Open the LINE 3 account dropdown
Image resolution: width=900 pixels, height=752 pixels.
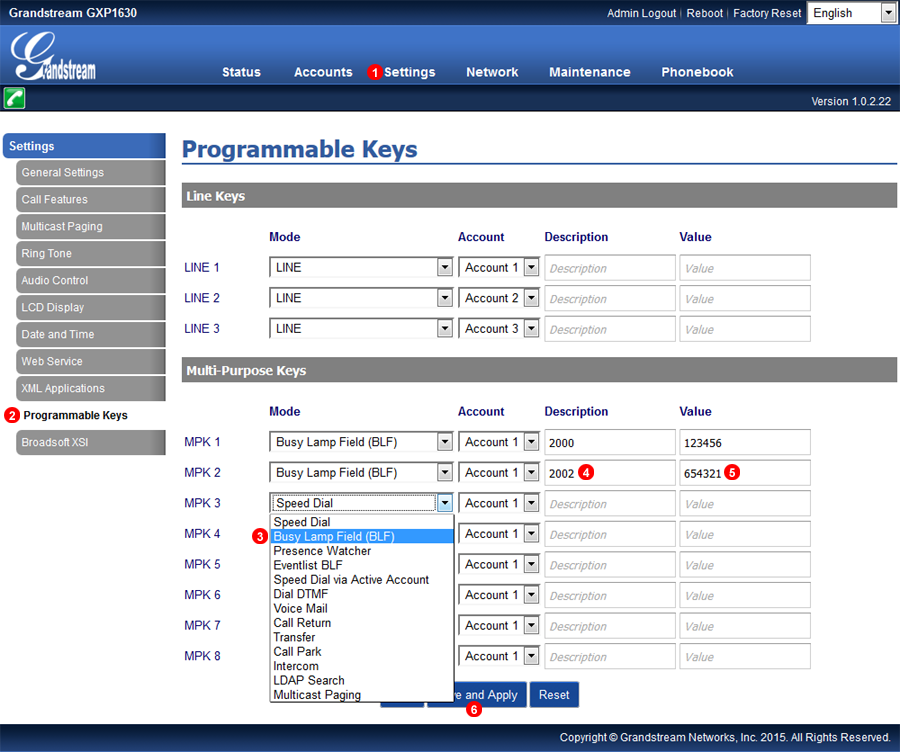point(499,328)
